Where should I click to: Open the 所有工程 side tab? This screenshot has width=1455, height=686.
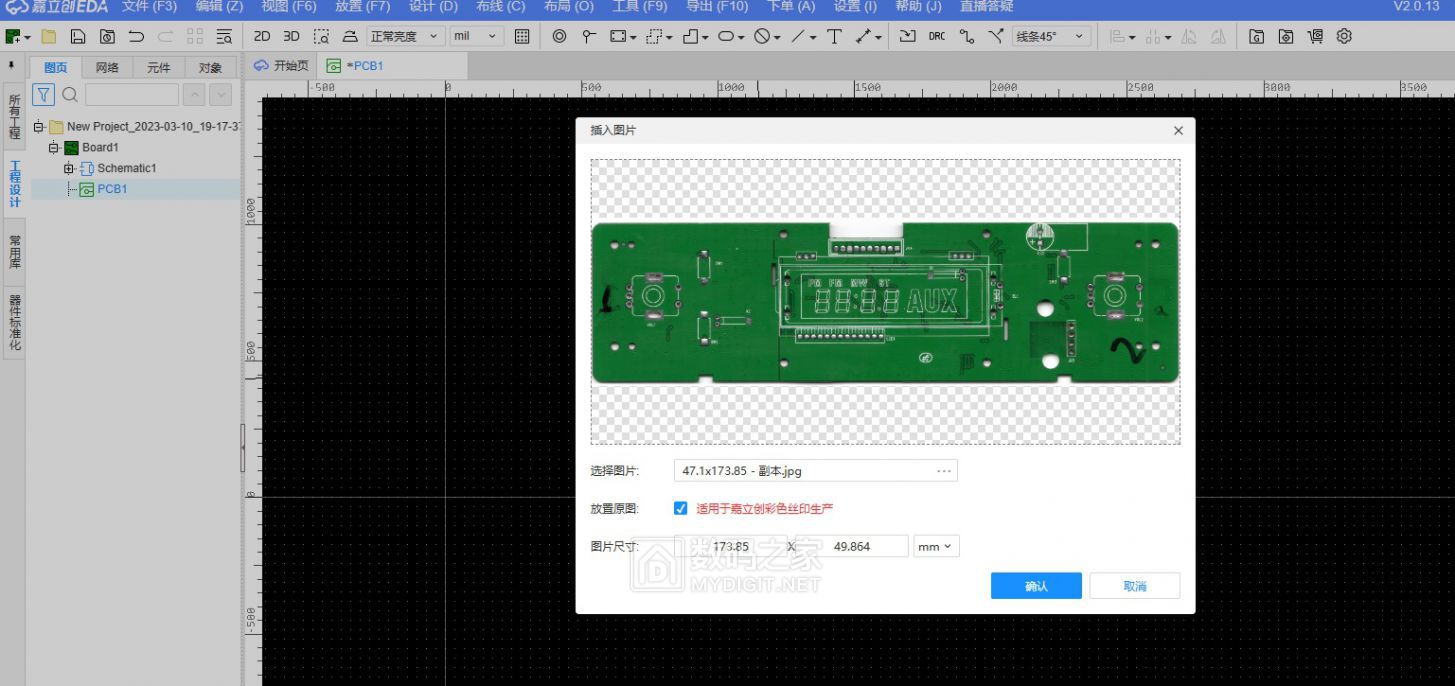pos(14,117)
